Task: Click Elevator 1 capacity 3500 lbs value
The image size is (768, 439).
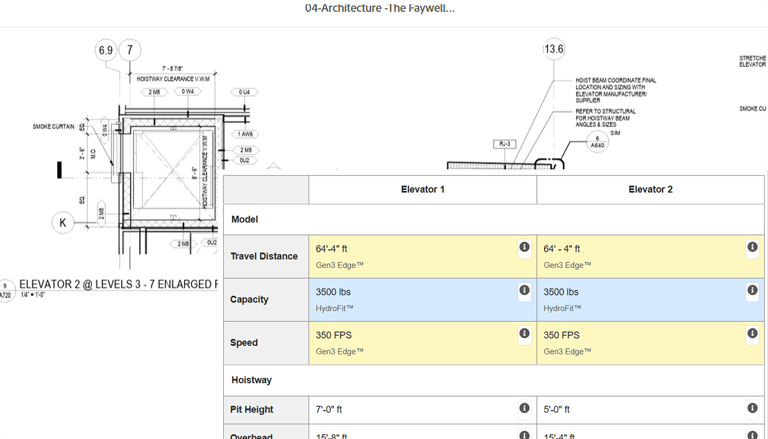Action: (x=333, y=292)
